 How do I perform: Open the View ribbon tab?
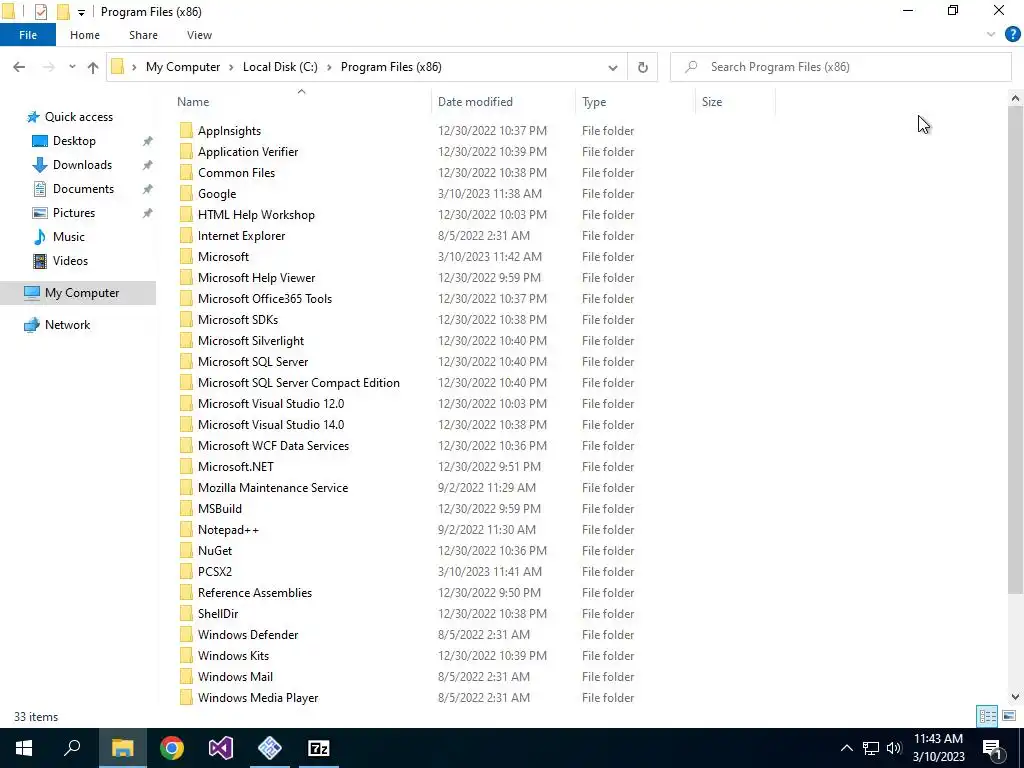199,35
